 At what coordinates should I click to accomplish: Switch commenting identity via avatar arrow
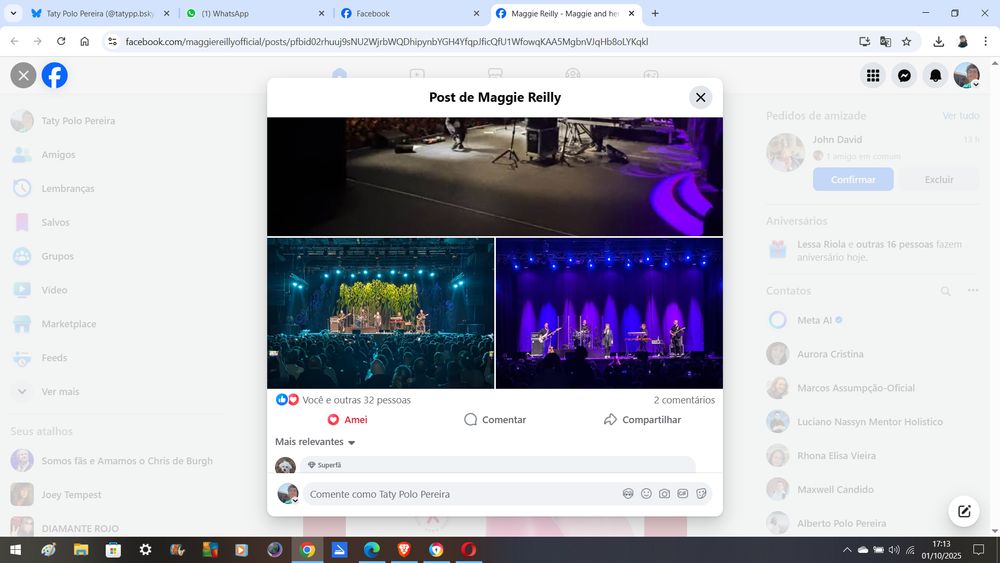pos(295,501)
